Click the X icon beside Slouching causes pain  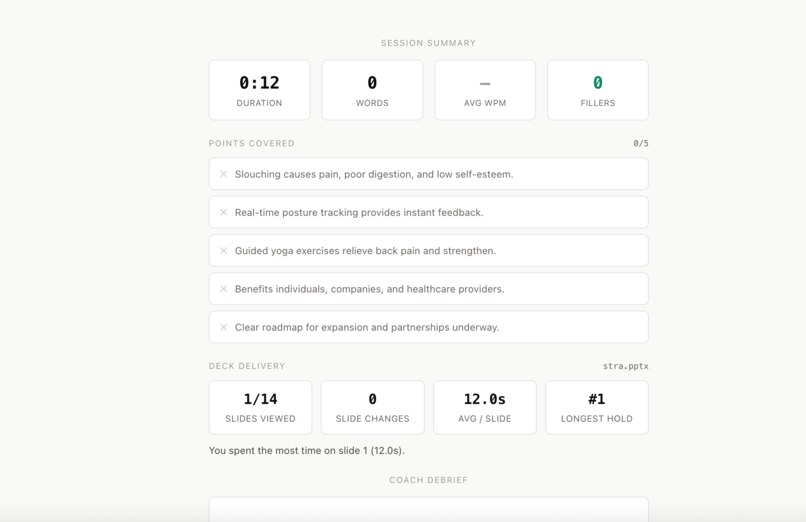(x=224, y=174)
